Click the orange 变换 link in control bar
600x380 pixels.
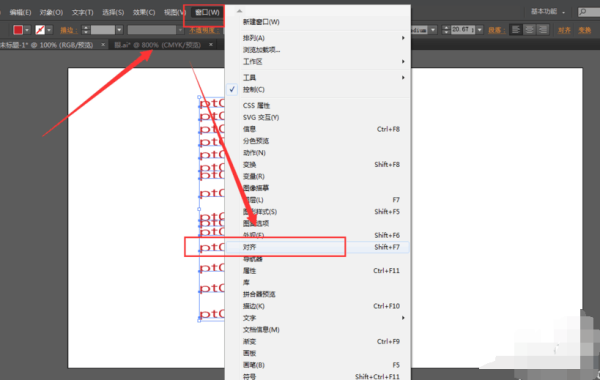pyautogui.click(x=585, y=30)
